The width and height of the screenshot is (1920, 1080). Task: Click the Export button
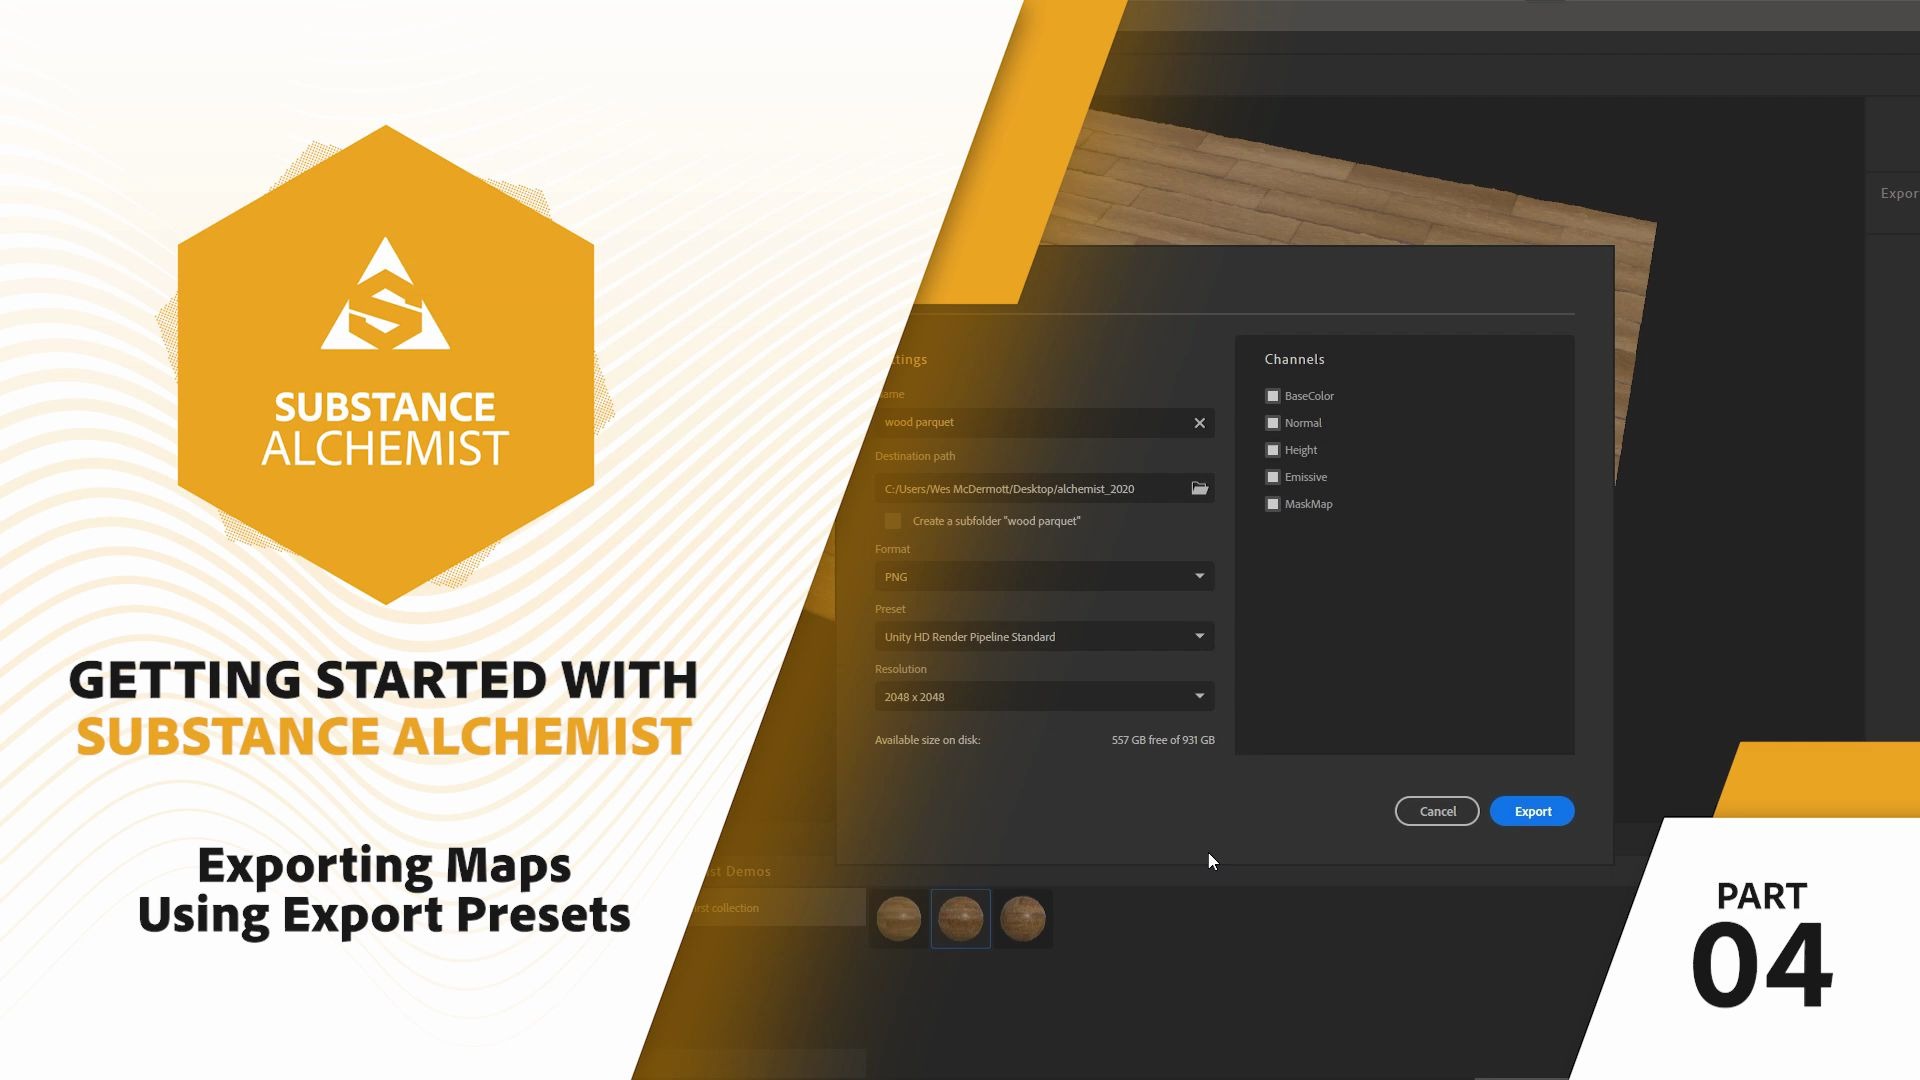click(1532, 811)
